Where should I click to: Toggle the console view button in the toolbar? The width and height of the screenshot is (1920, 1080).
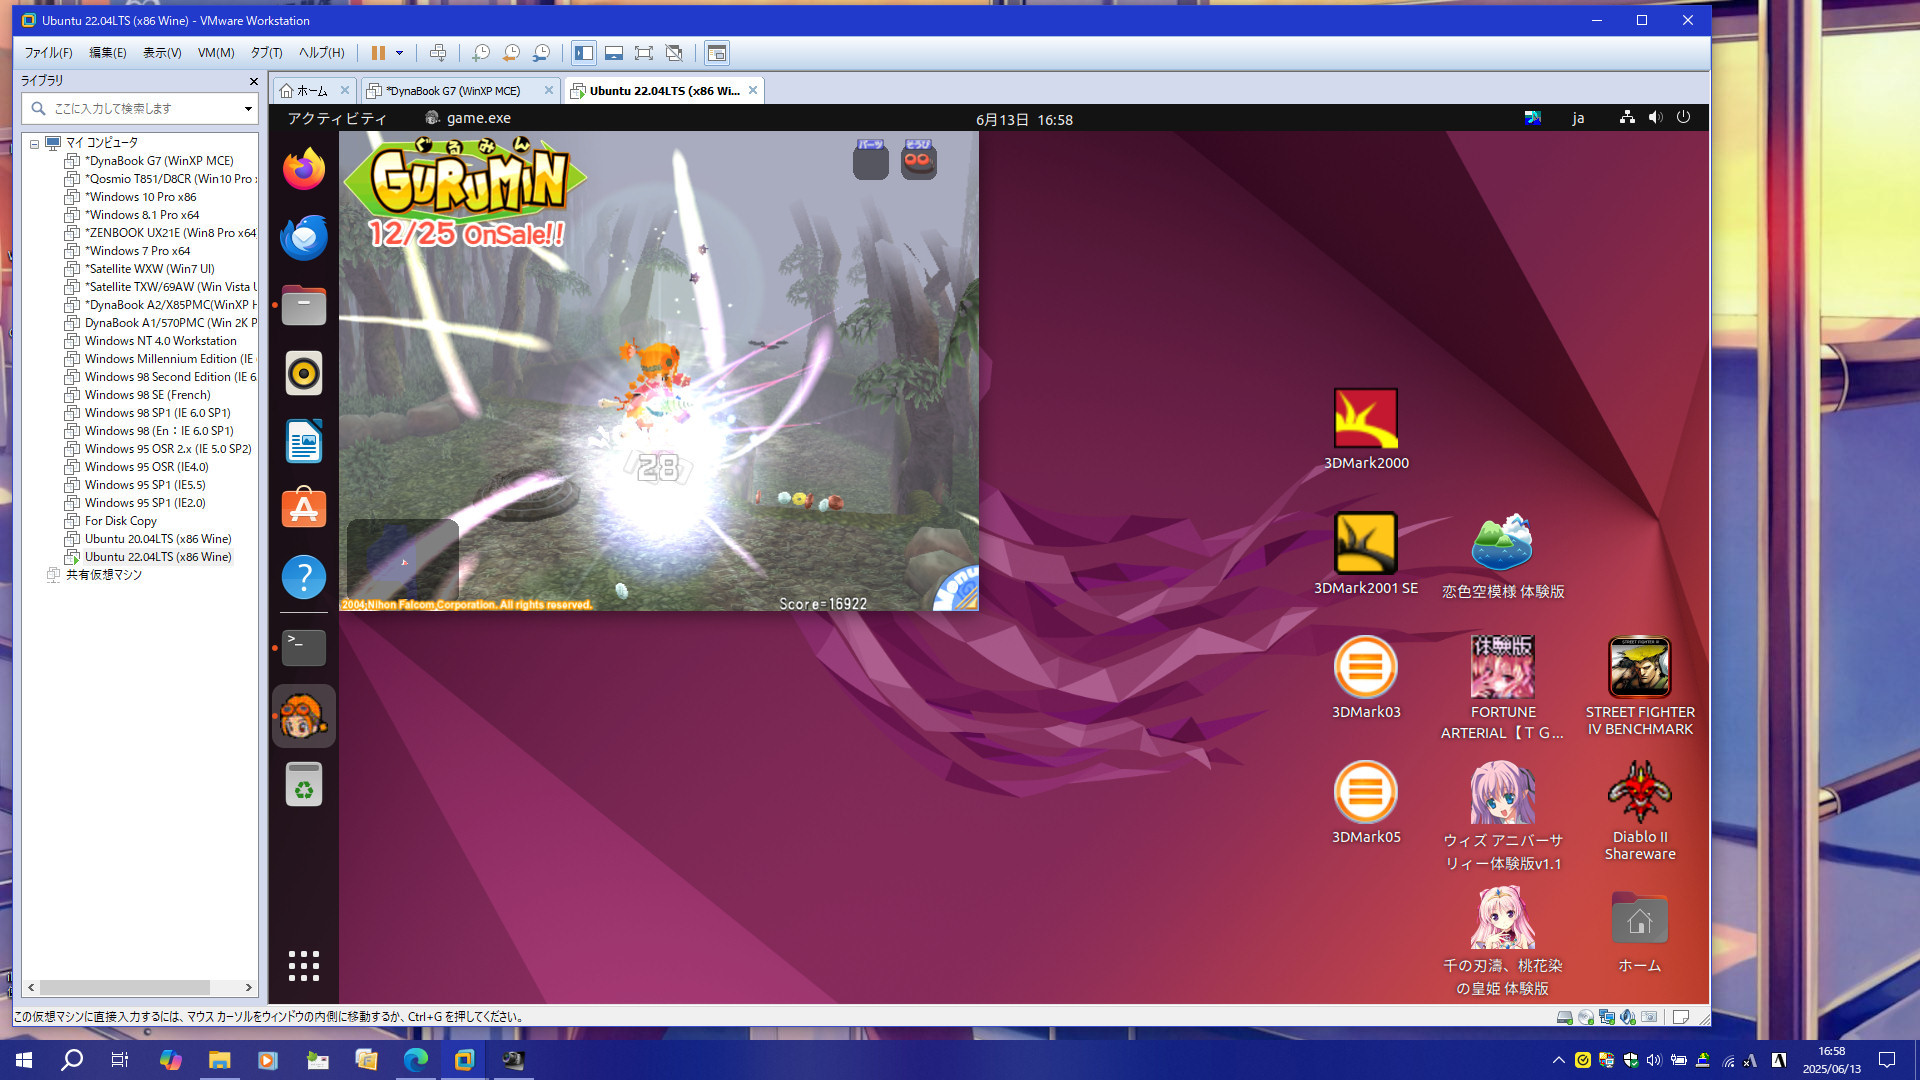tap(717, 53)
